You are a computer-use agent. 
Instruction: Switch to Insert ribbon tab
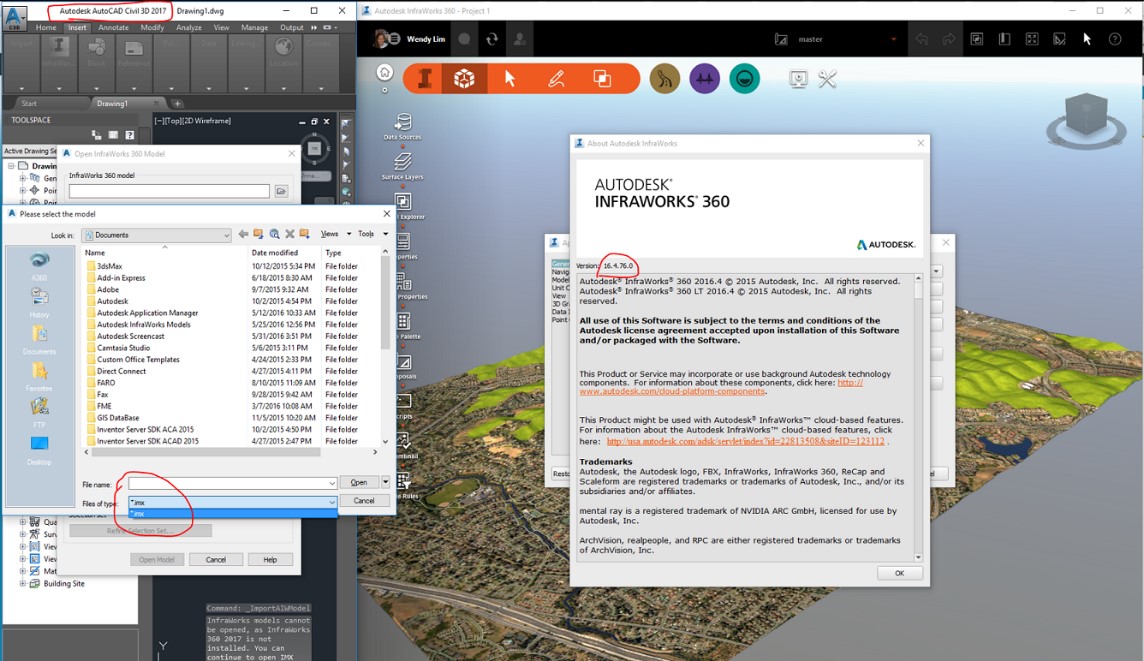pyautogui.click(x=77, y=28)
